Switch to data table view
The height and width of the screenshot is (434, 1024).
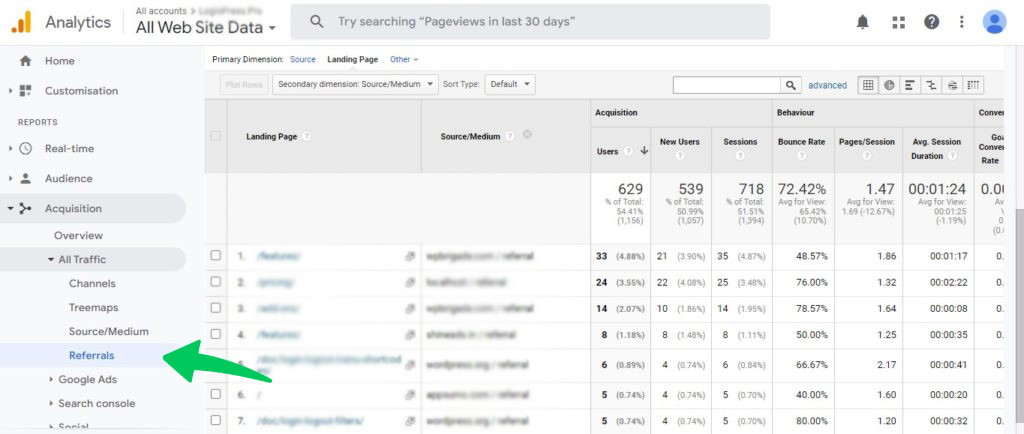tap(868, 85)
